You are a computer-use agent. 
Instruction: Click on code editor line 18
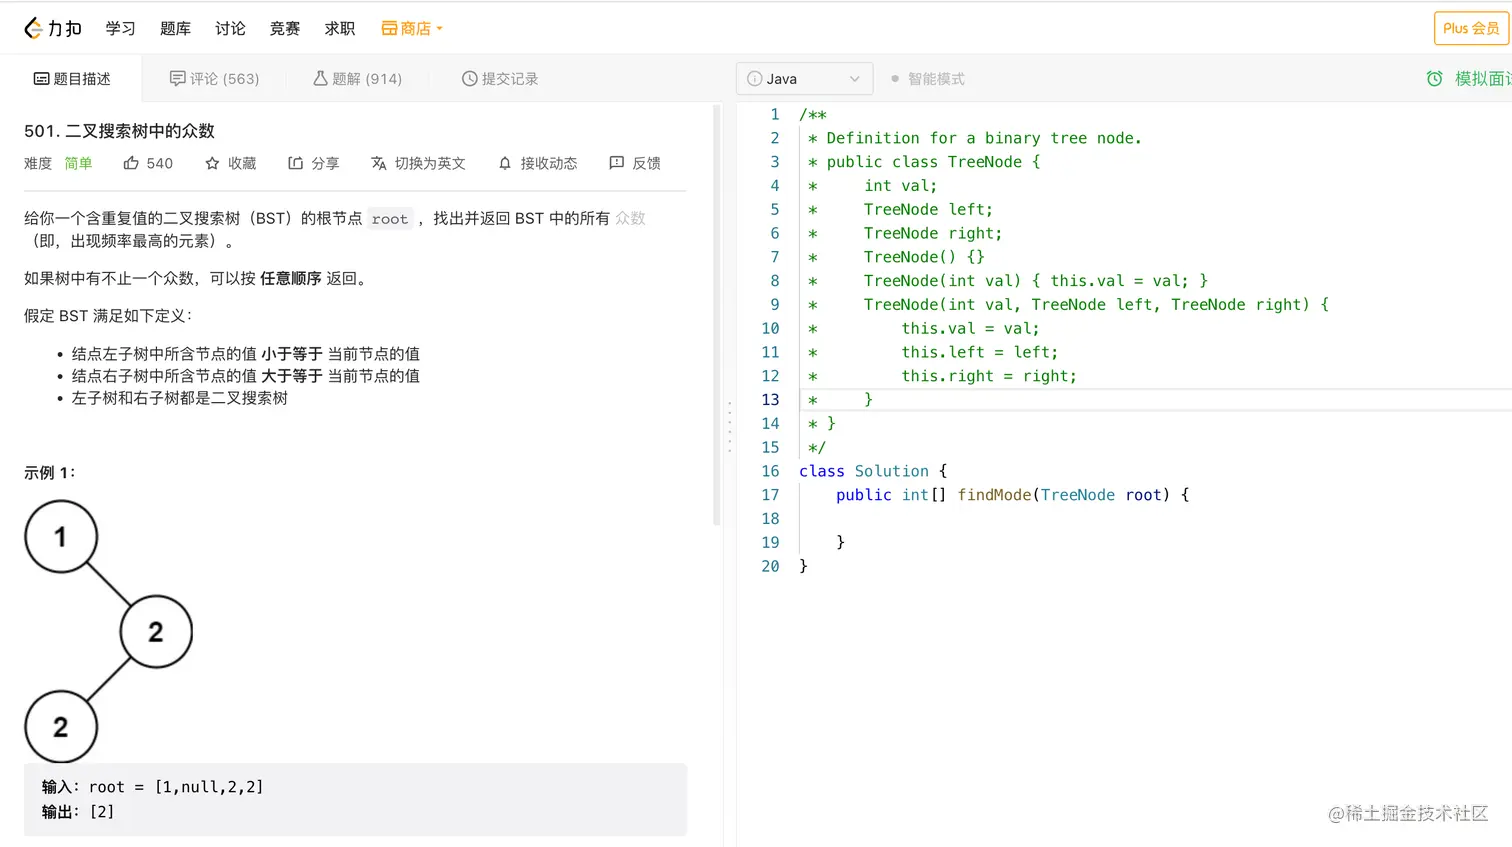point(1000,519)
